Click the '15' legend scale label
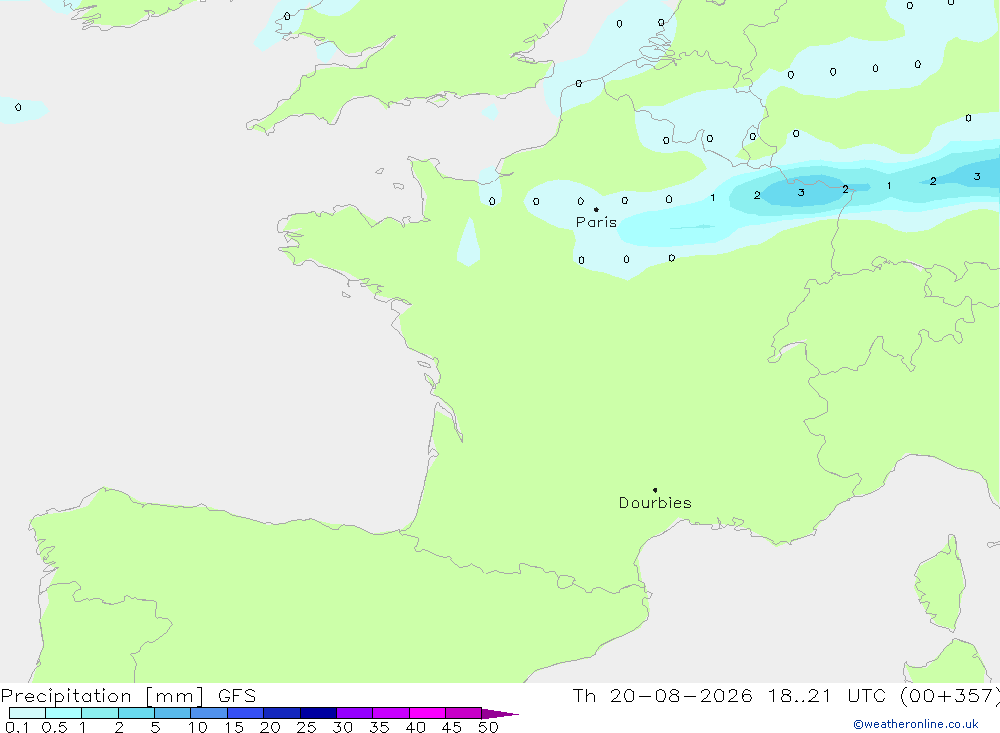 234,727
